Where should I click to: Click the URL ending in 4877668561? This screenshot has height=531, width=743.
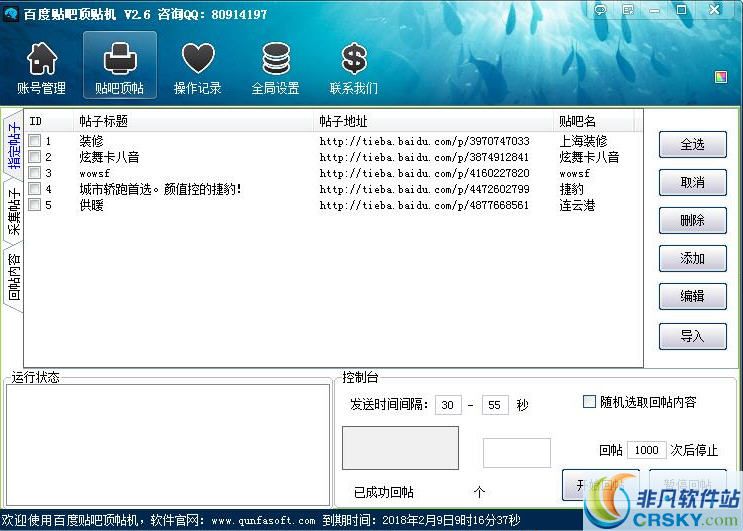424,205
